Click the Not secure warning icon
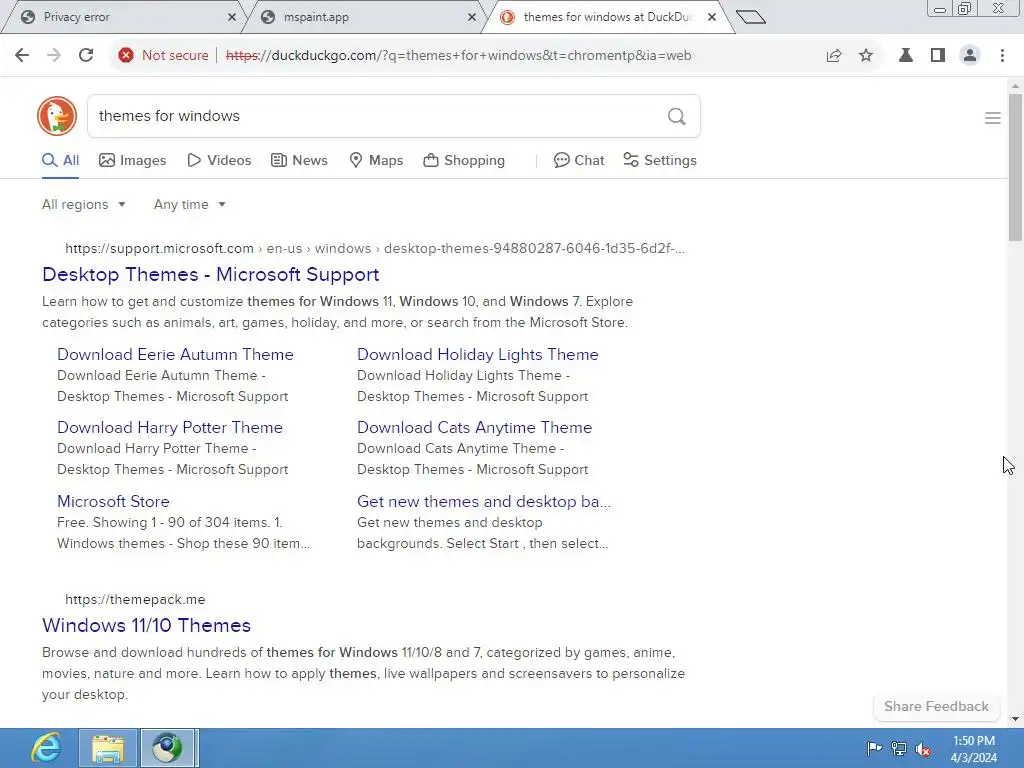 pos(126,56)
